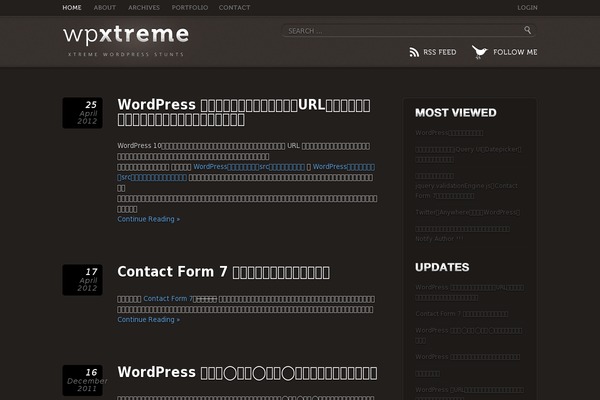Click the Xtreme WordPress Stunts tagline
The image size is (600, 400).
[126, 54]
